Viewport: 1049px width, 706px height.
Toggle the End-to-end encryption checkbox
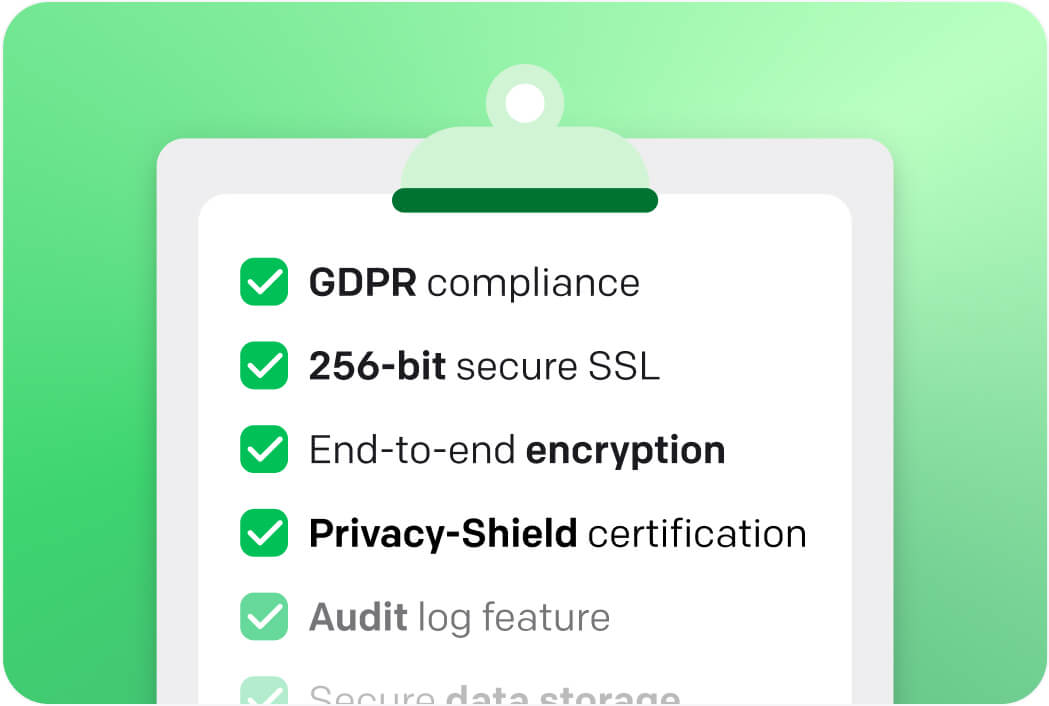click(264, 450)
